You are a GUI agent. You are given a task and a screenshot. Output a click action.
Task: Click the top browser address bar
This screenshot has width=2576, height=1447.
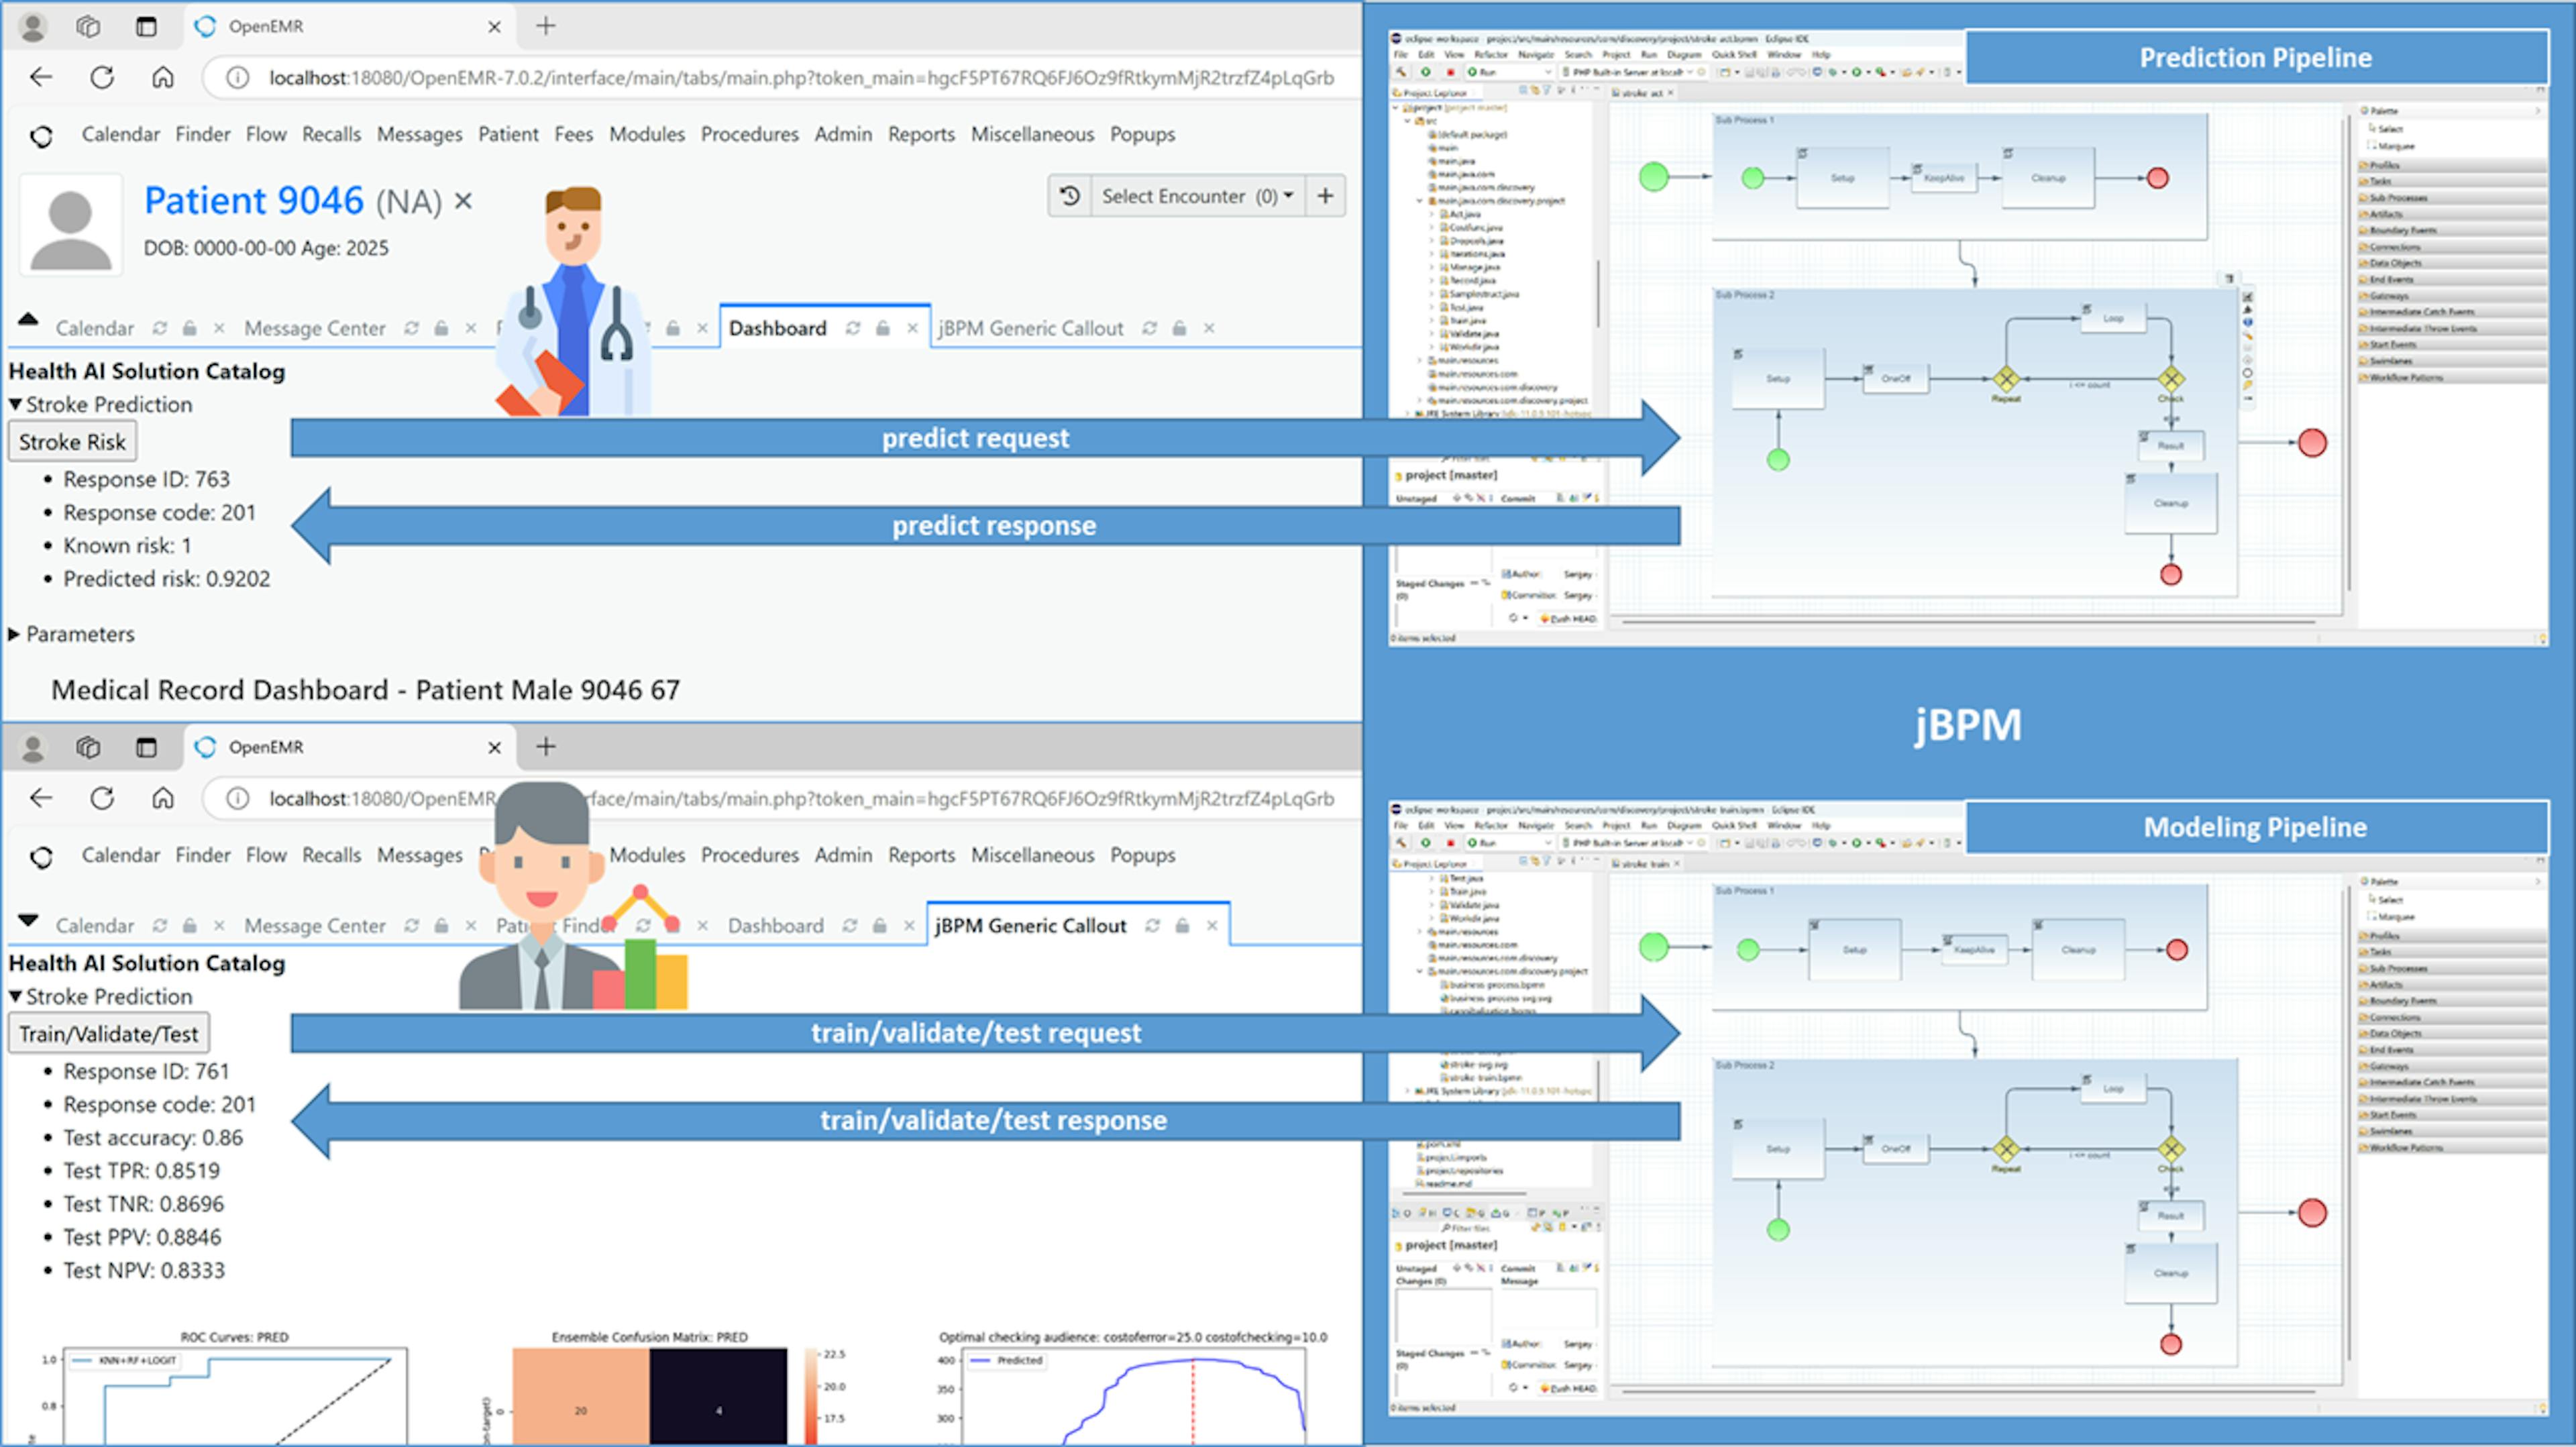[800, 78]
